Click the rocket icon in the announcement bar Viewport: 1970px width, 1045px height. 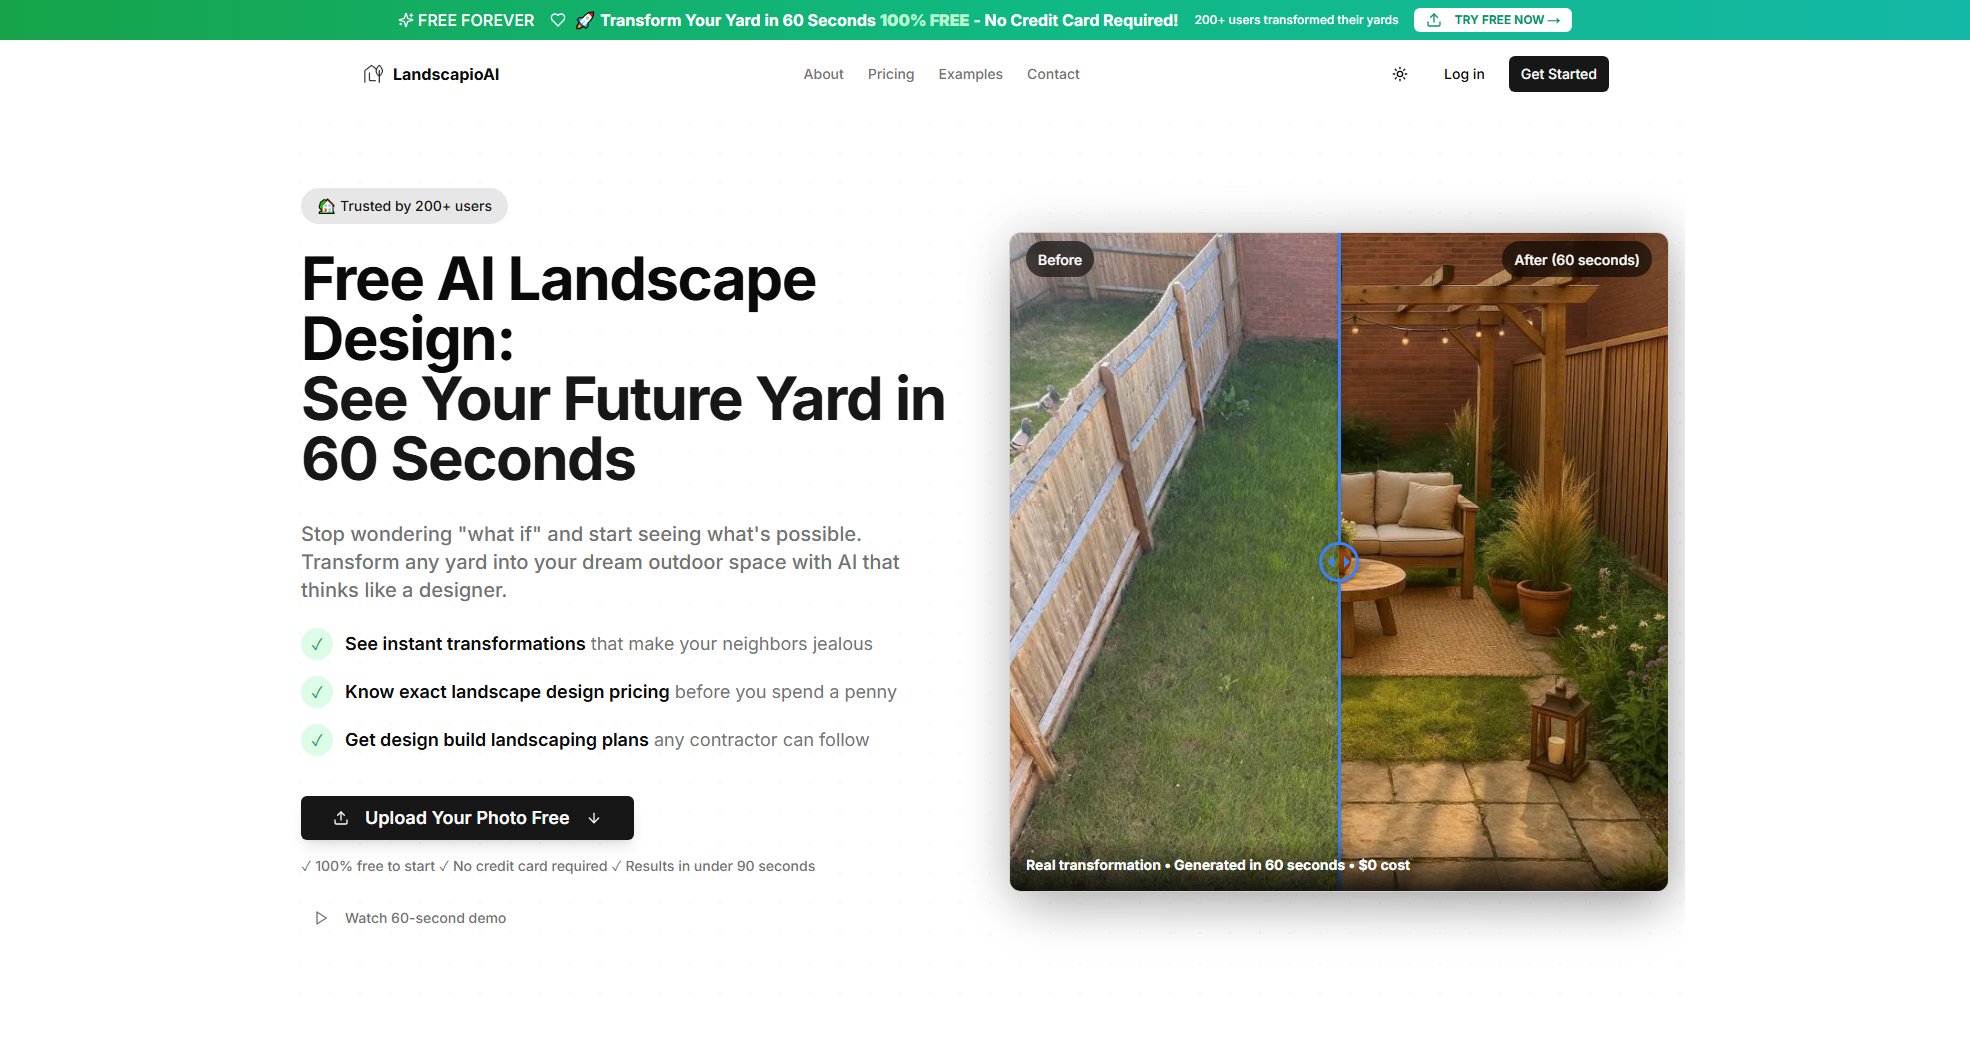point(584,19)
